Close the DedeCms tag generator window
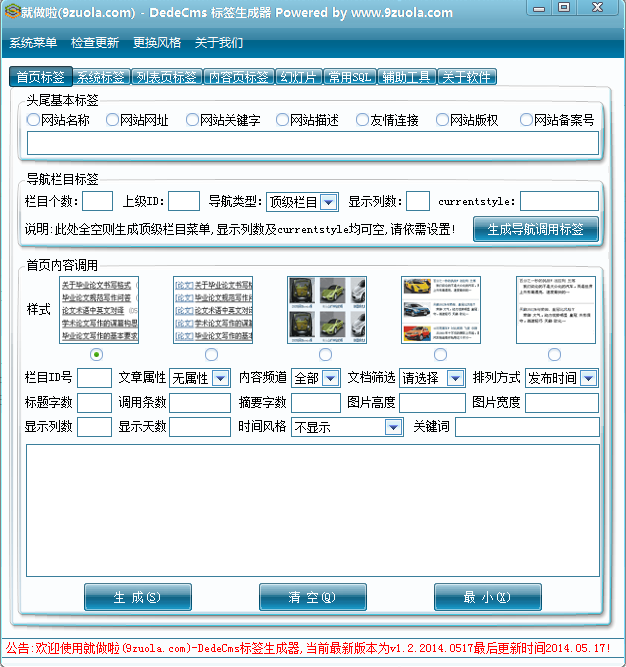This screenshot has height=667, width=626. pyautogui.click(x=597, y=8)
